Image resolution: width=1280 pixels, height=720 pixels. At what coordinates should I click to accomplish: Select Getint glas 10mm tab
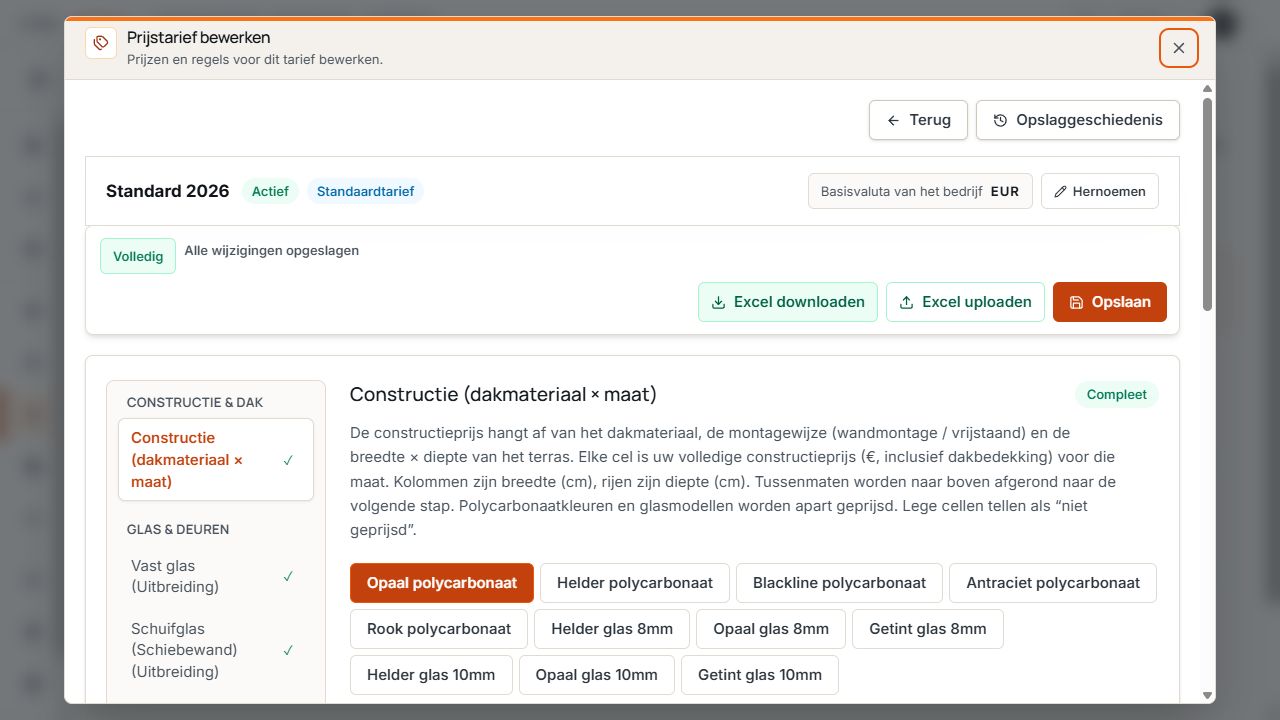(x=760, y=675)
